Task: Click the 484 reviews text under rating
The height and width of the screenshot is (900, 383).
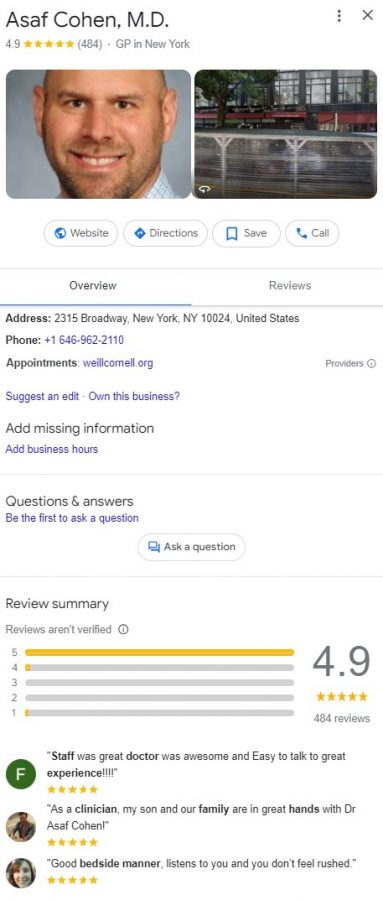Action: [x=342, y=719]
